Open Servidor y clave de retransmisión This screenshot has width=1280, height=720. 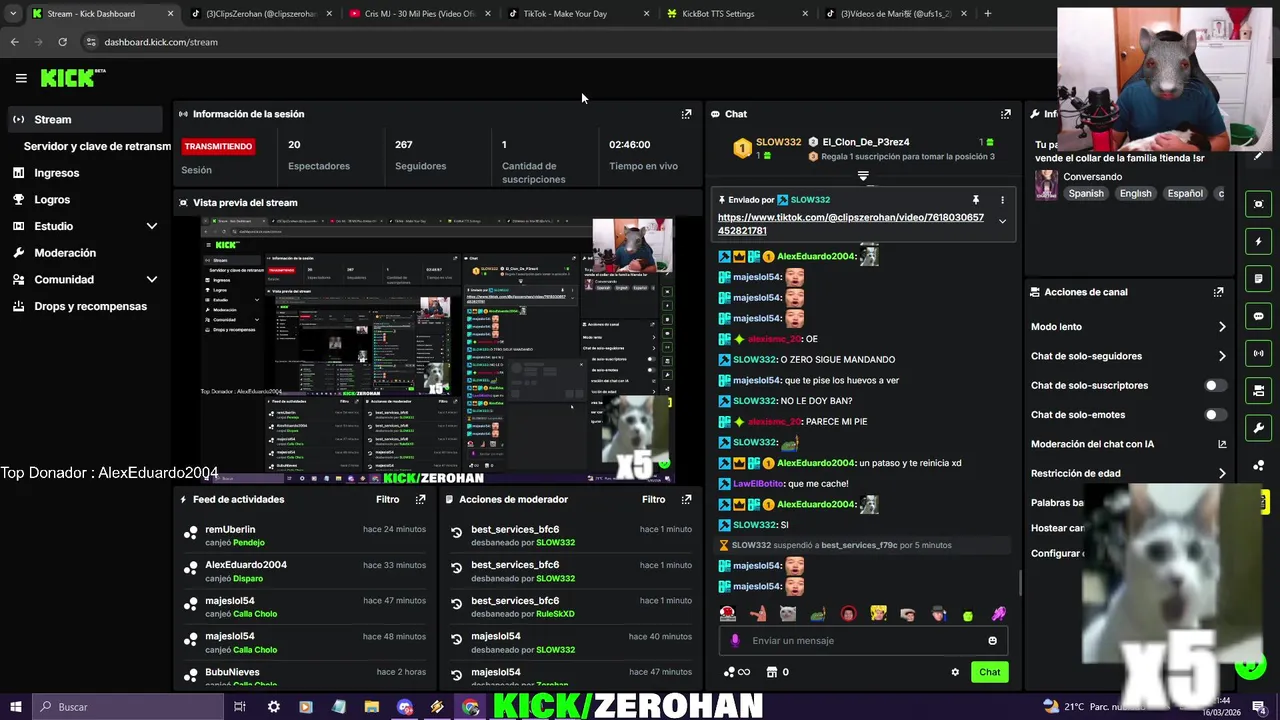click(97, 146)
